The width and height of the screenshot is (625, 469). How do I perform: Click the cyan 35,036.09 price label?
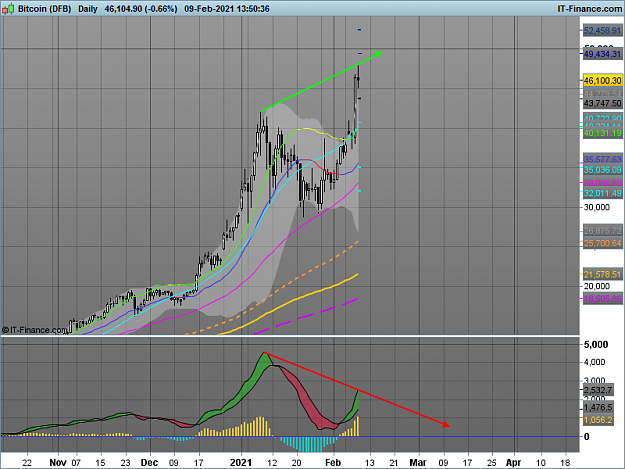602,170
